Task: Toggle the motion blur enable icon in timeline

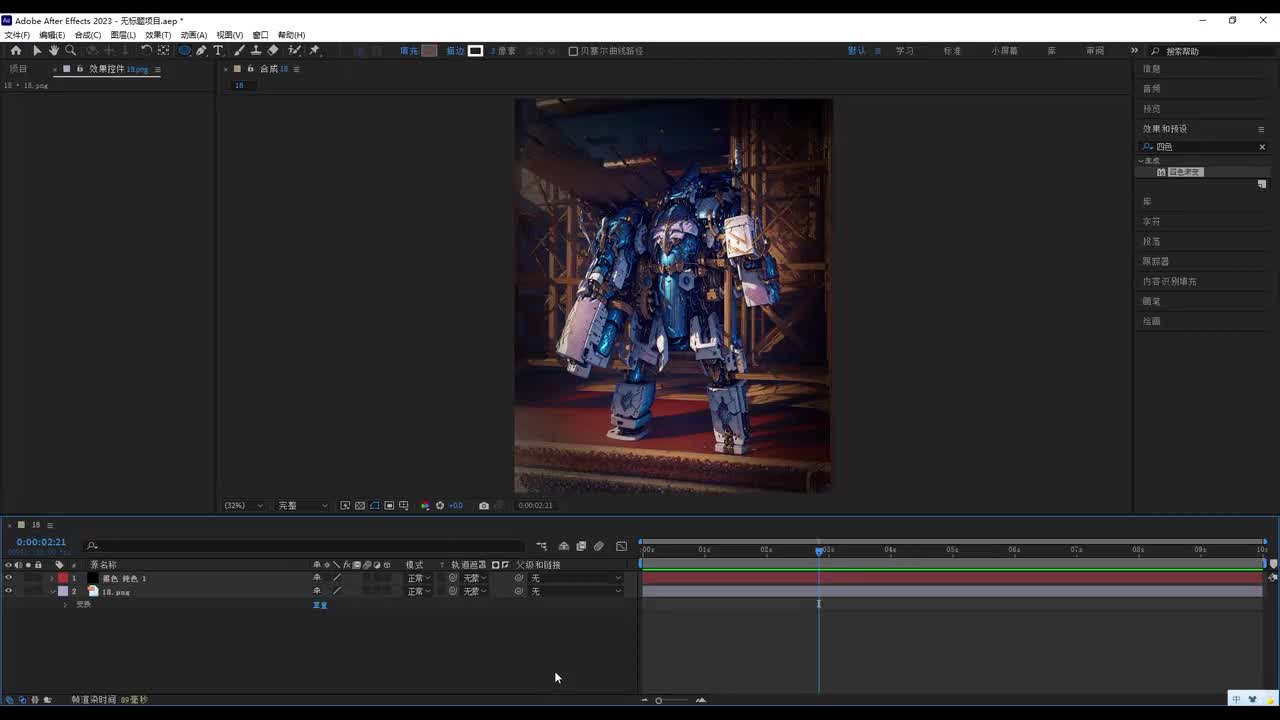Action: (x=598, y=546)
